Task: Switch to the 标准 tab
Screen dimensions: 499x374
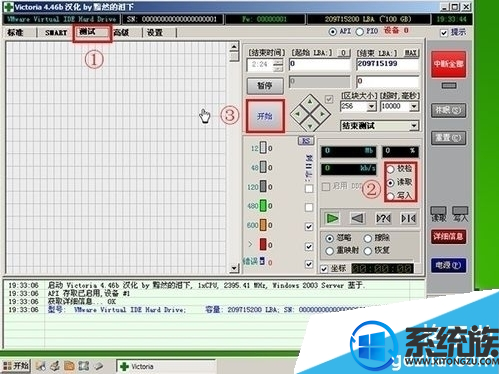Action: (15, 32)
